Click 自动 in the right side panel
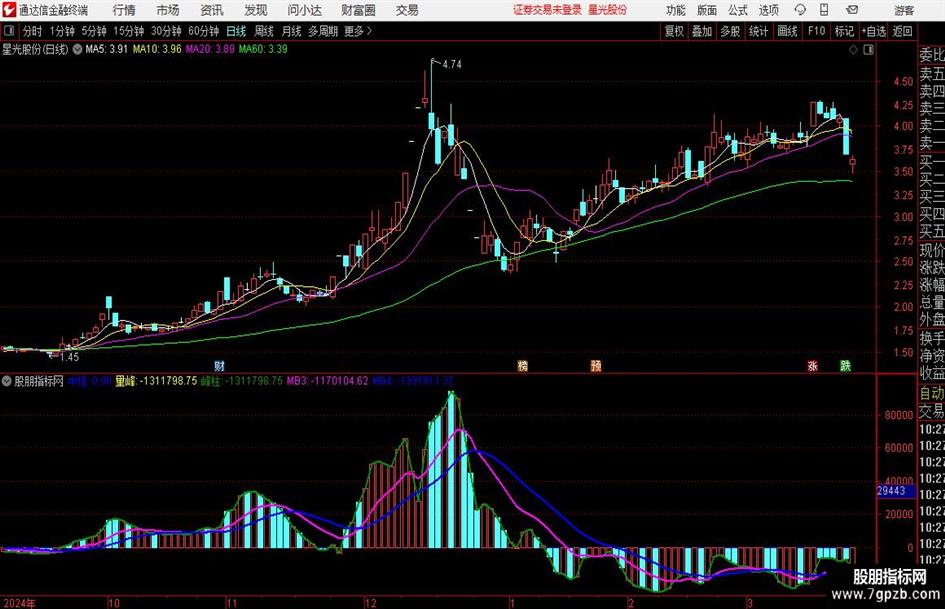The image size is (945, 609). click(932, 393)
